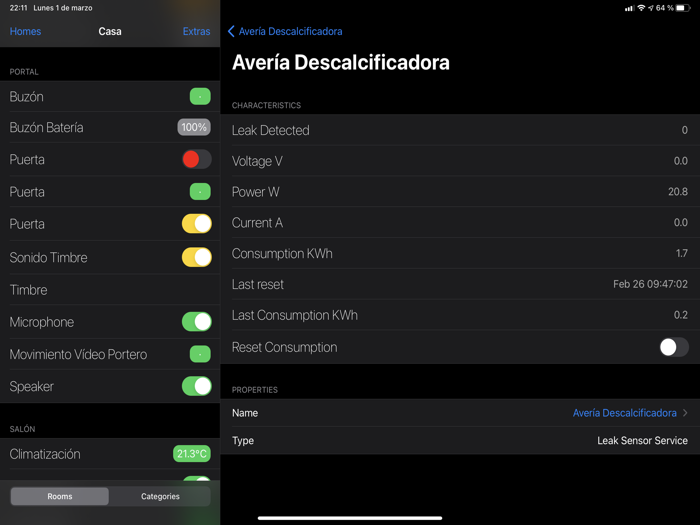Select Last reset Feb 26 09:47:02 value
This screenshot has width=700, height=525.
pos(650,284)
